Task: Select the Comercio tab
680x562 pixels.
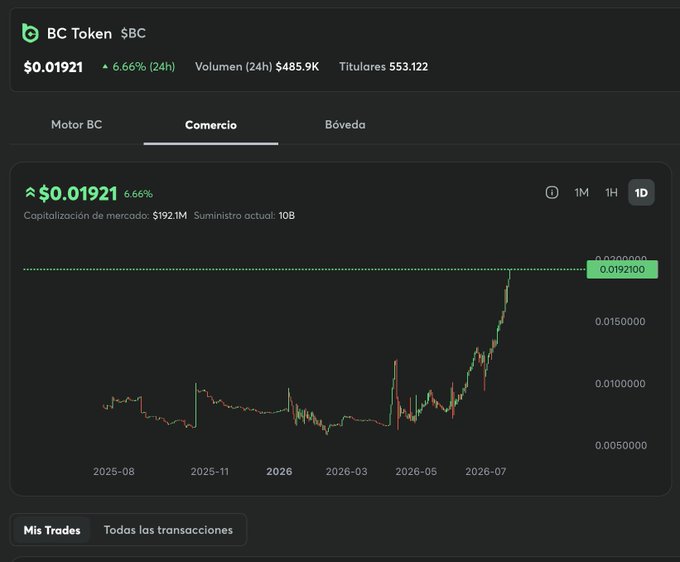Action: tap(211, 125)
